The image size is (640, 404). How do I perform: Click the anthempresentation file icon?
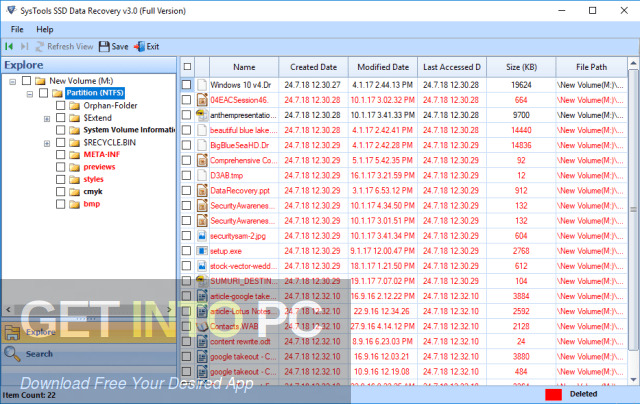pyautogui.click(x=202, y=115)
